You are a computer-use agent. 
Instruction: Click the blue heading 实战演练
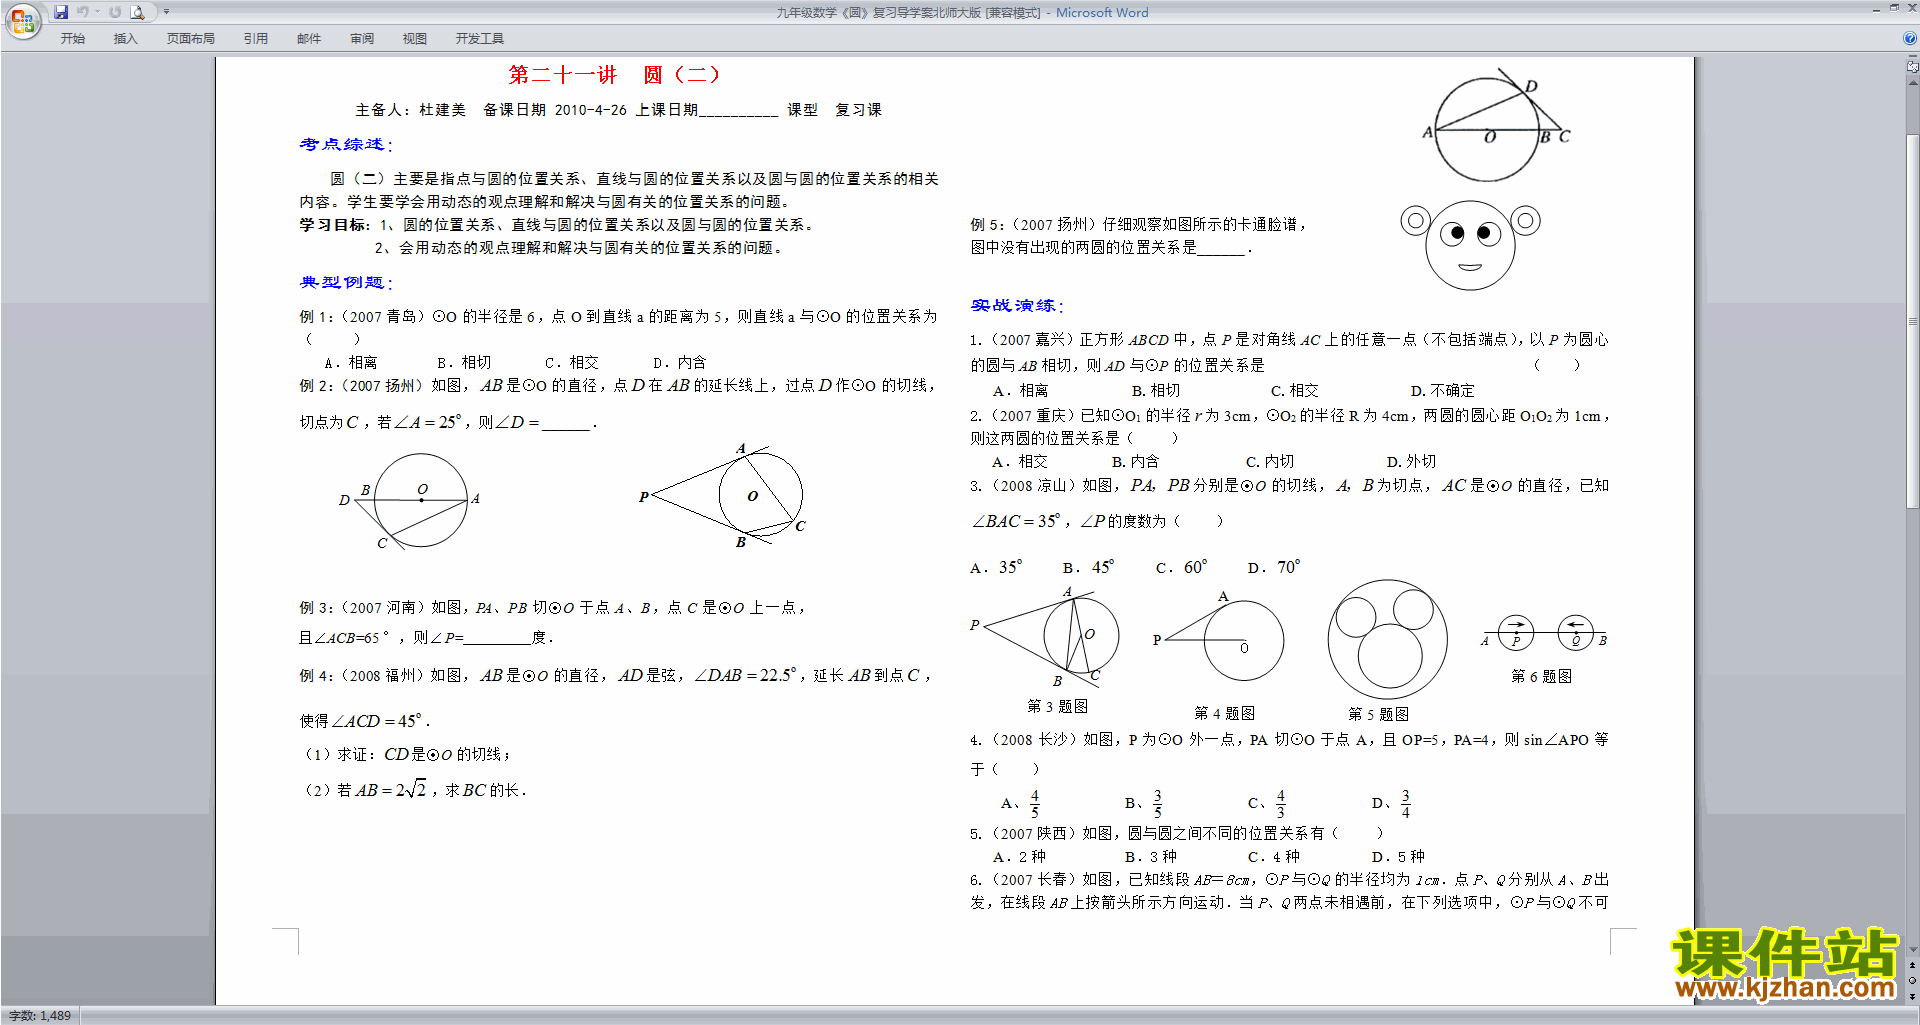click(1017, 305)
